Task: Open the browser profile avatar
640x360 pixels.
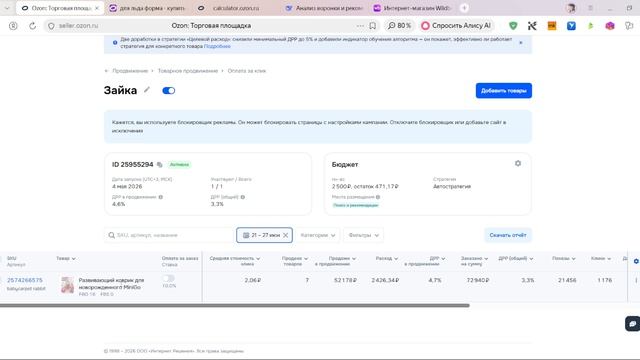Action: [571, 8]
